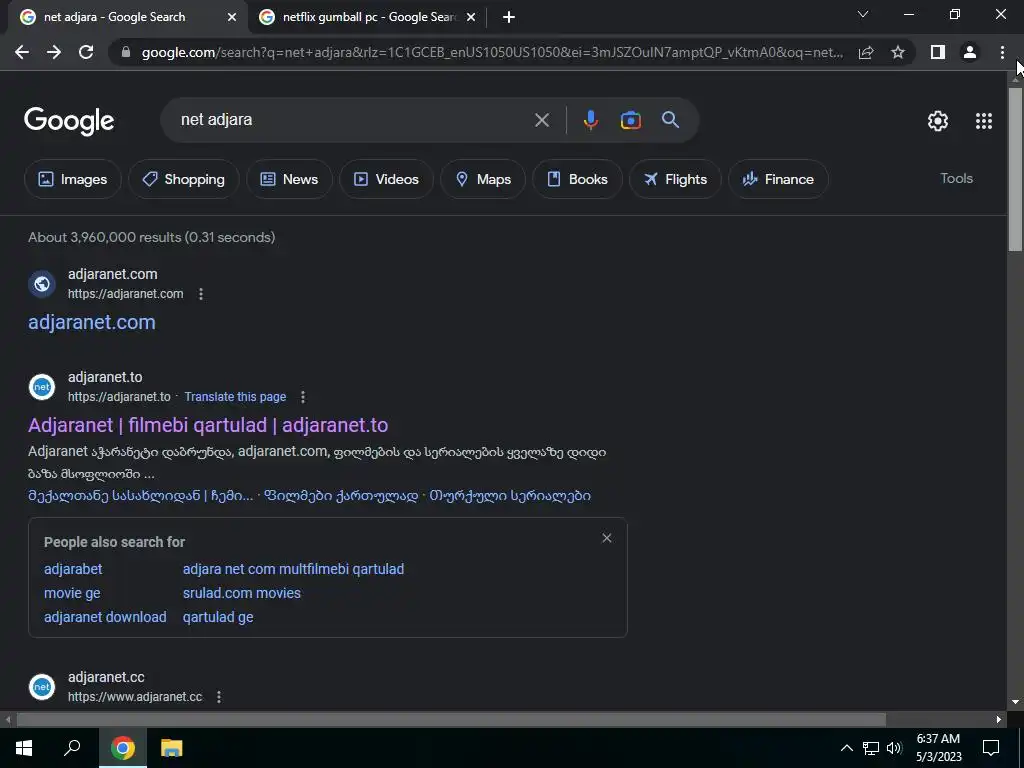Open Windows Start menu
1024x768 pixels.
(24, 748)
